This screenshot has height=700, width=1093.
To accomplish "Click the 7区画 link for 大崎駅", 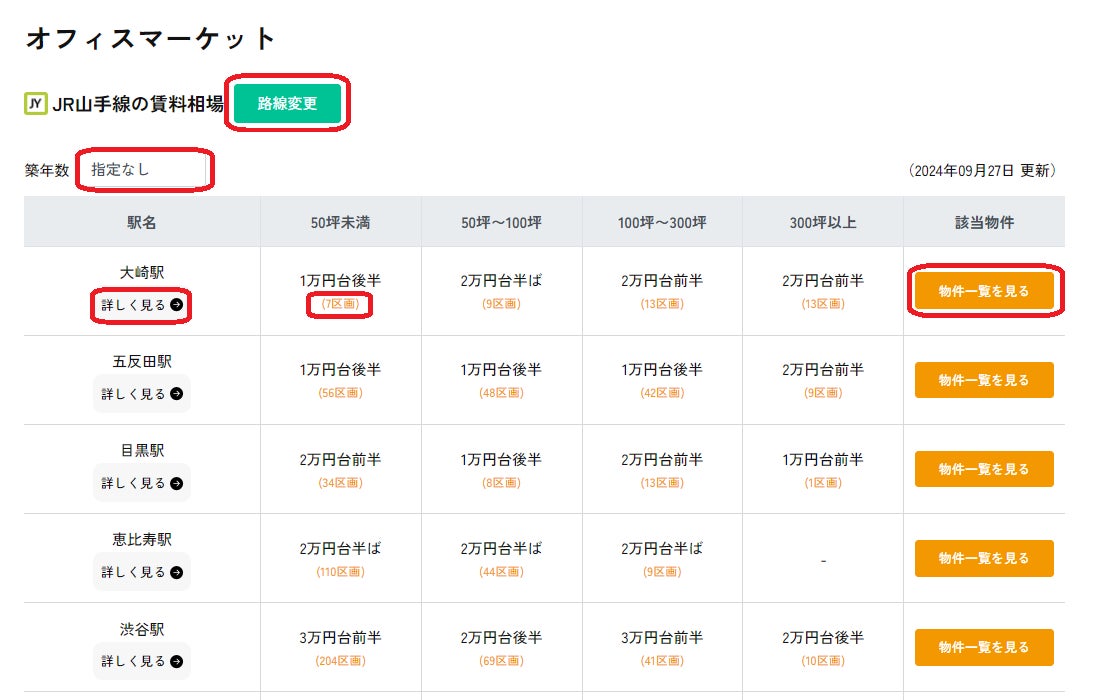I will click(x=340, y=304).
